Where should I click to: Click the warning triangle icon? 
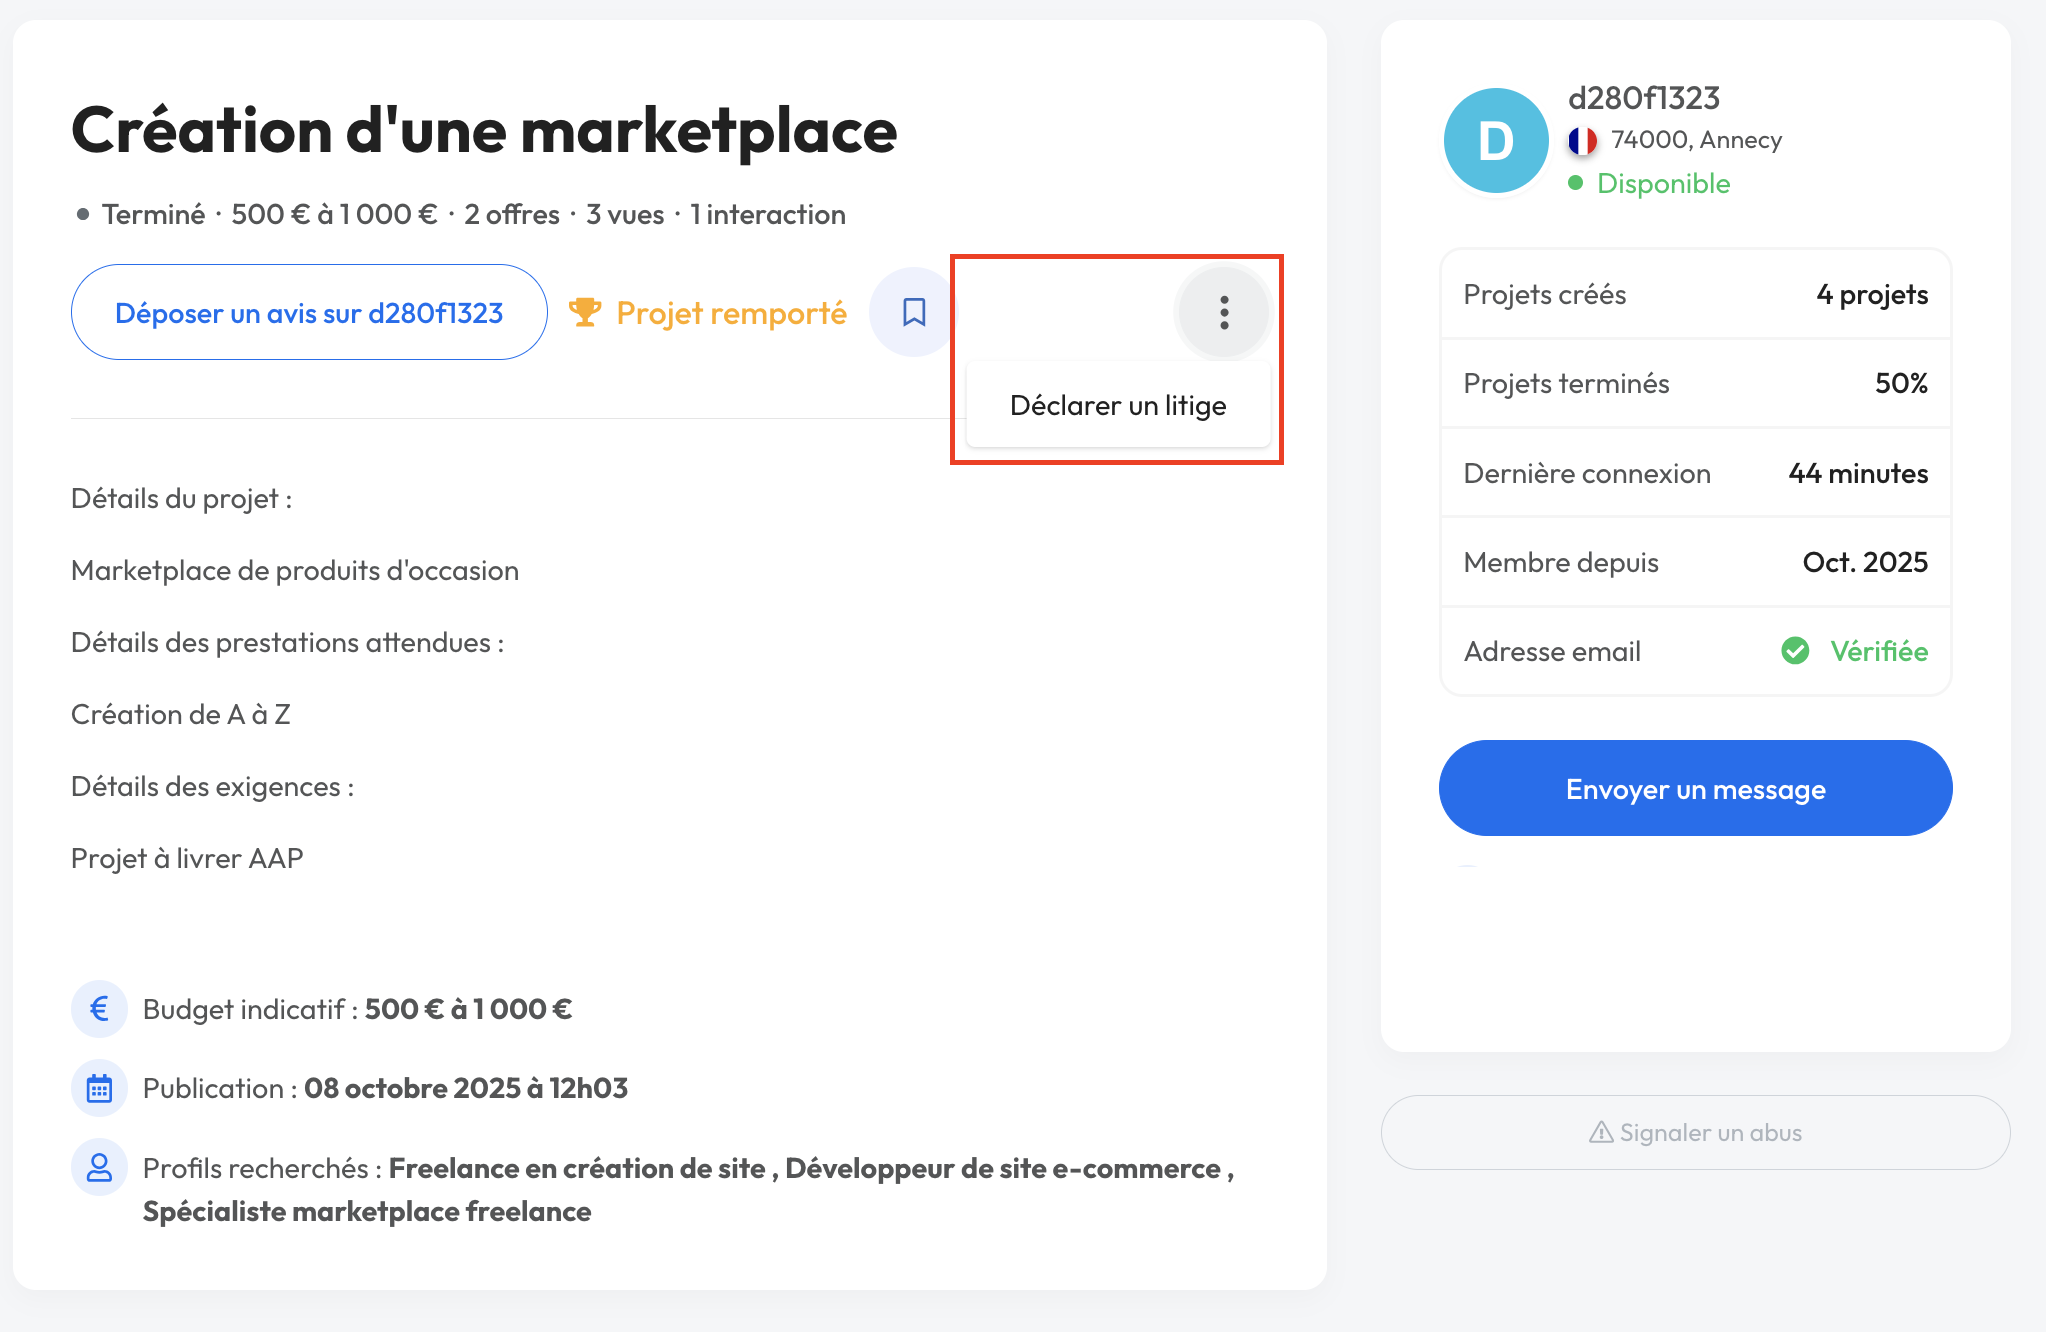point(1601,1132)
